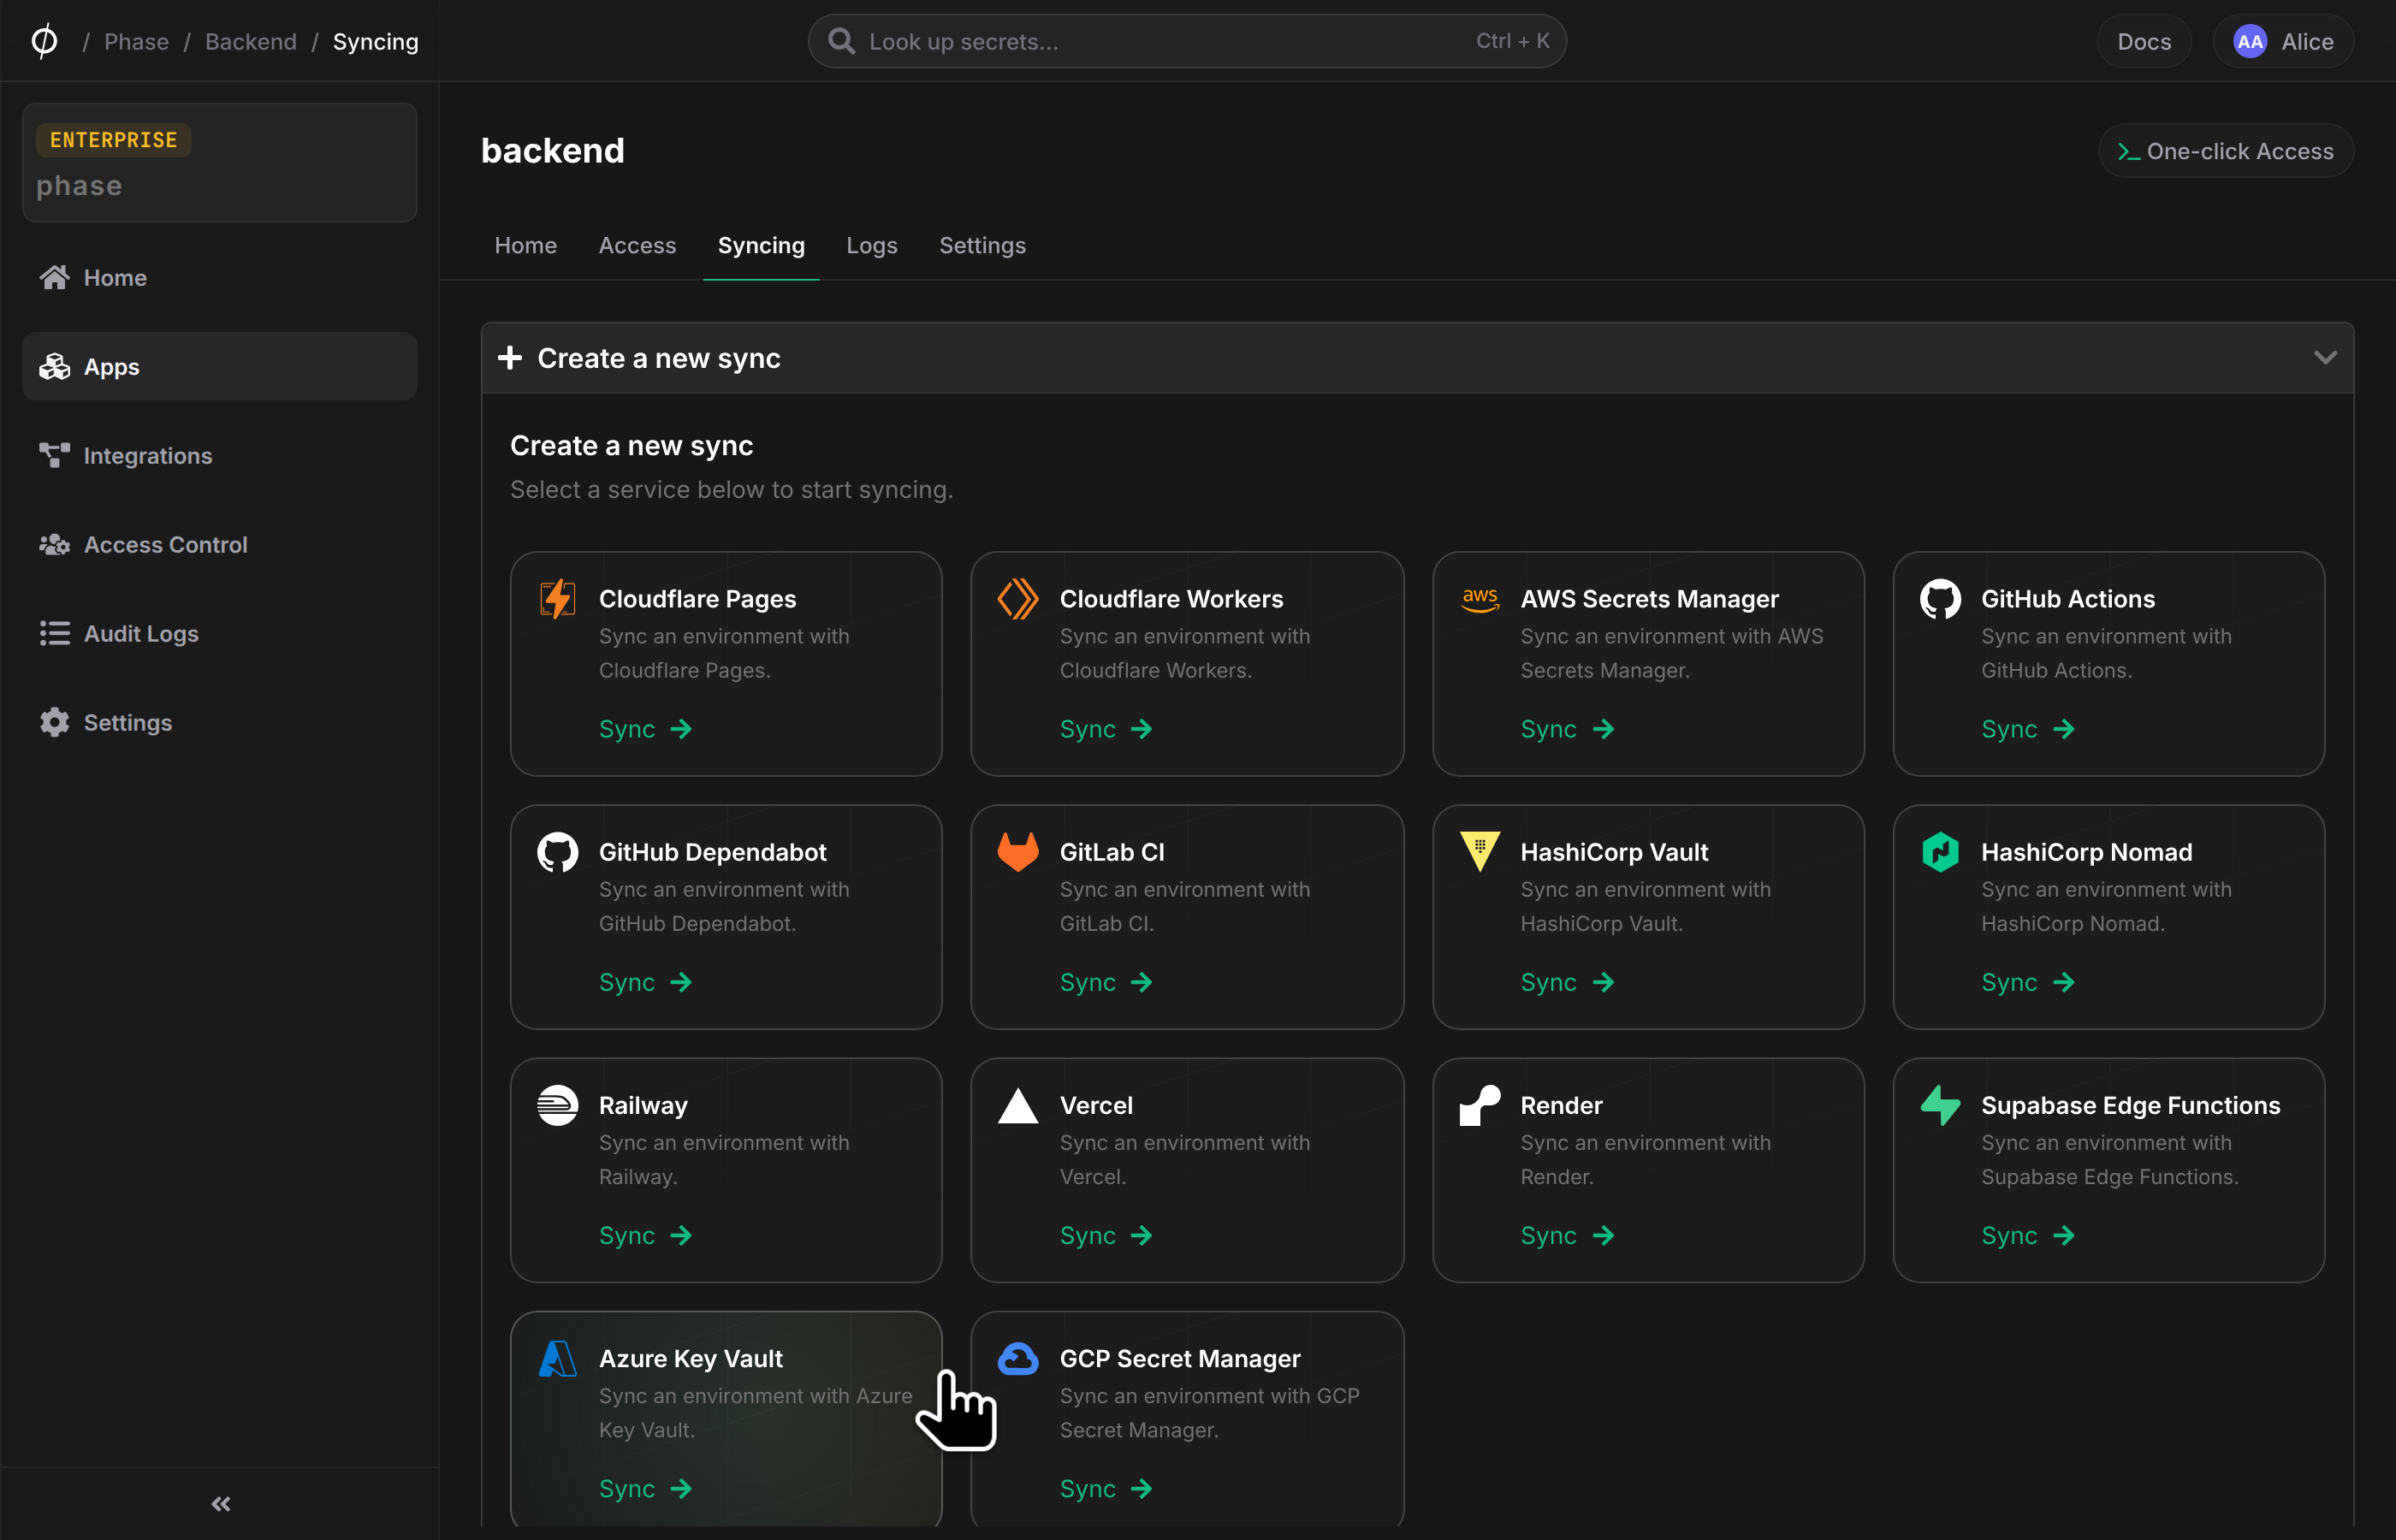Collapse the Create a new sync panel chevron
Screen dimensions: 2396x1540
pyautogui.click(x=2325, y=357)
